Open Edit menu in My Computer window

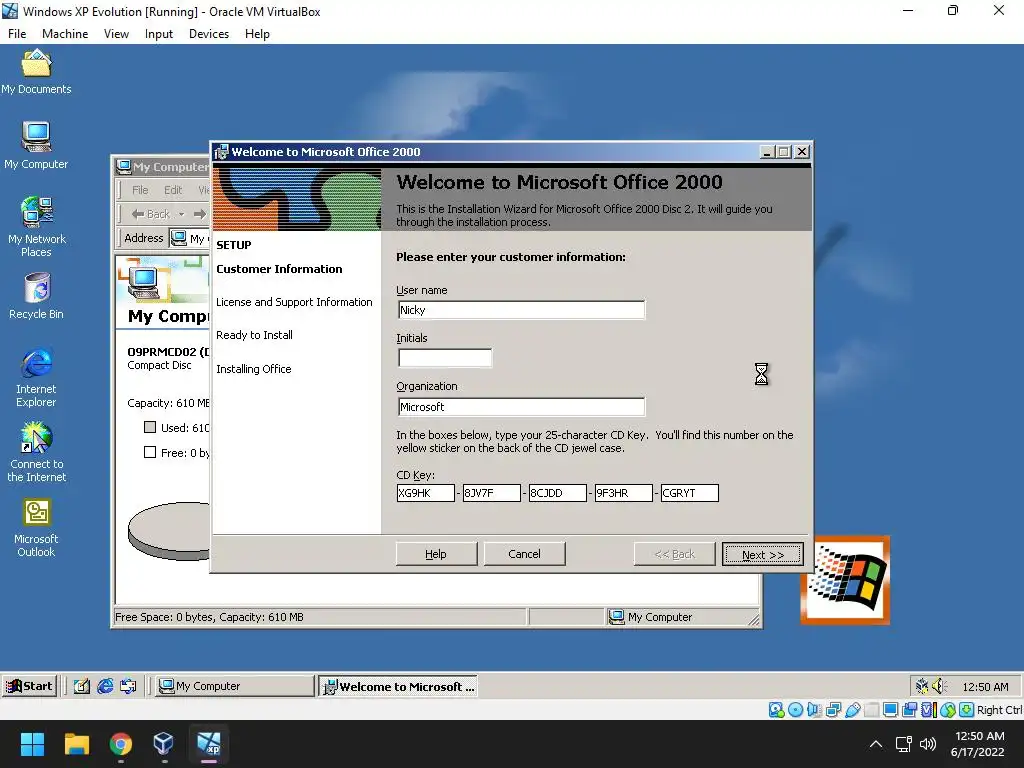pos(173,190)
